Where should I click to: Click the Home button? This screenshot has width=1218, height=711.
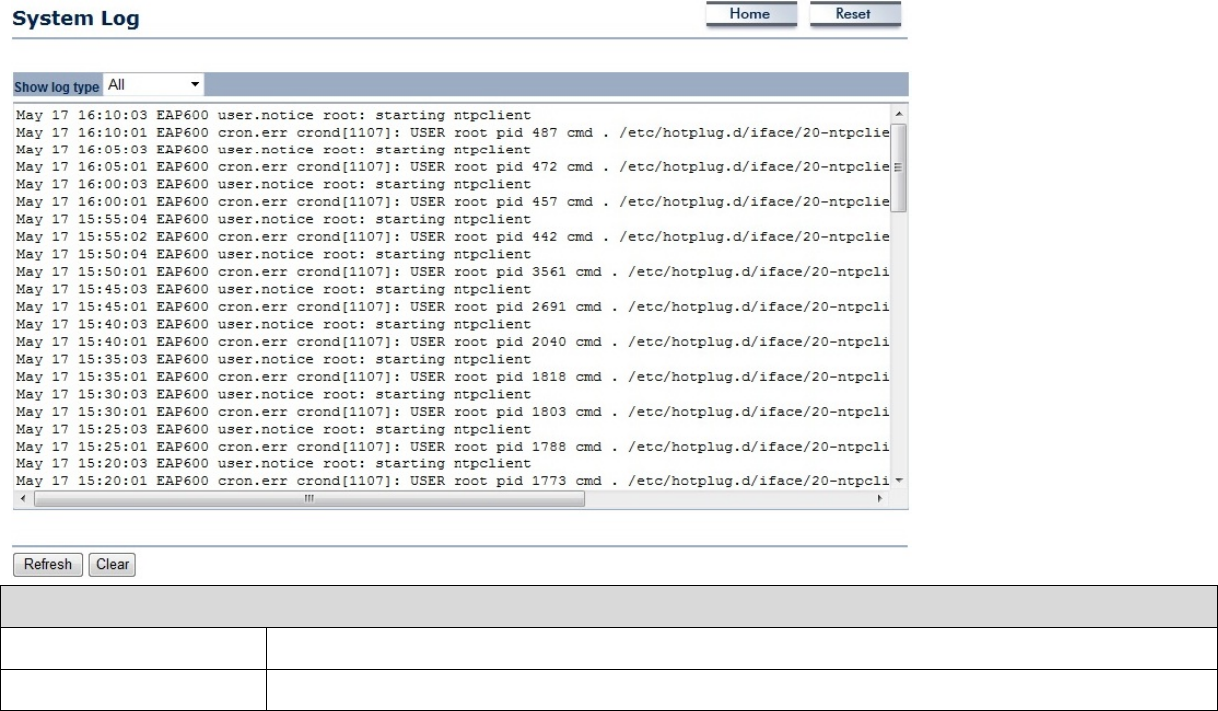coord(751,15)
